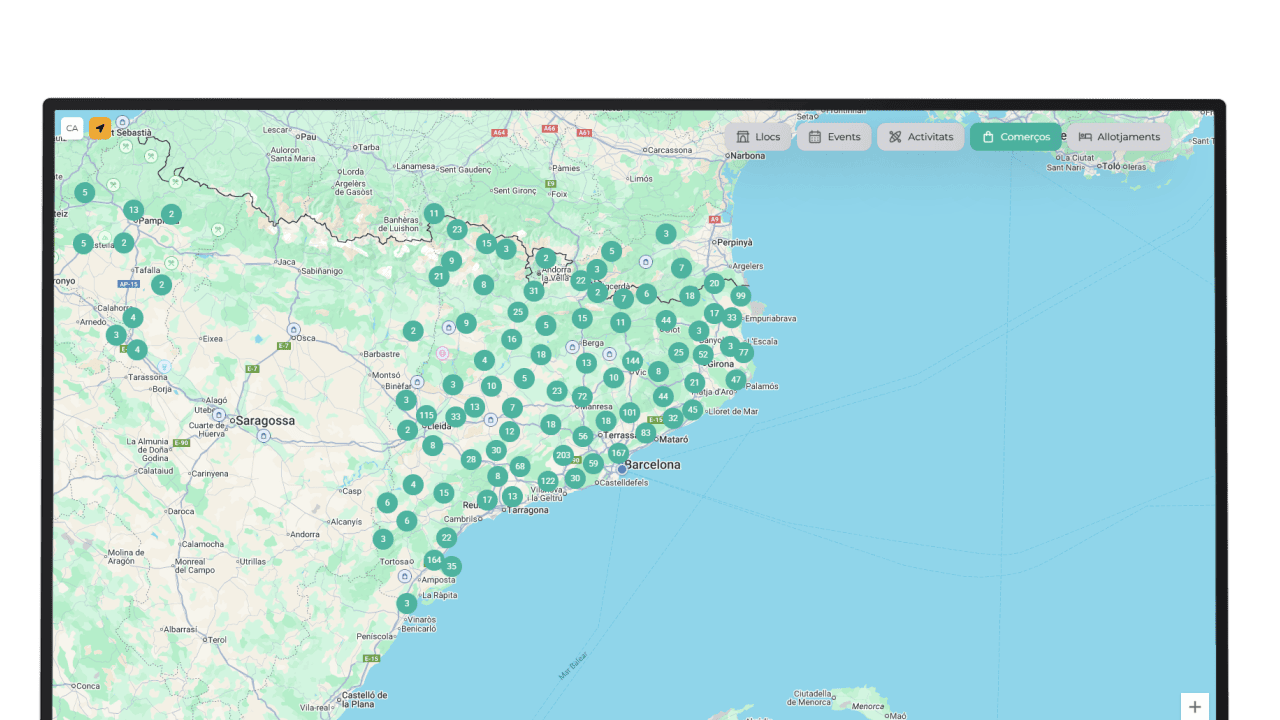Click the orange geolocation arrow button
The image size is (1280, 720).
point(100,127)
